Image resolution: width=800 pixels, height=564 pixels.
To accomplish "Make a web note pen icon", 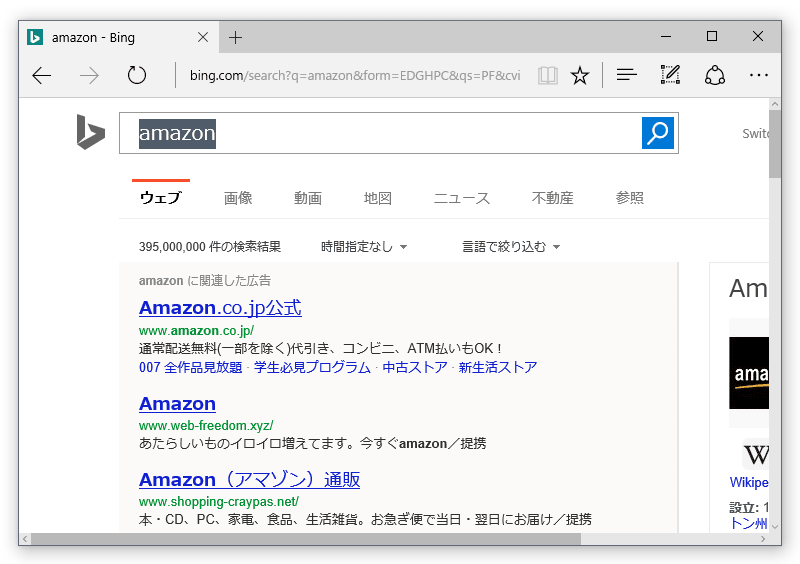I will point(670,75).
